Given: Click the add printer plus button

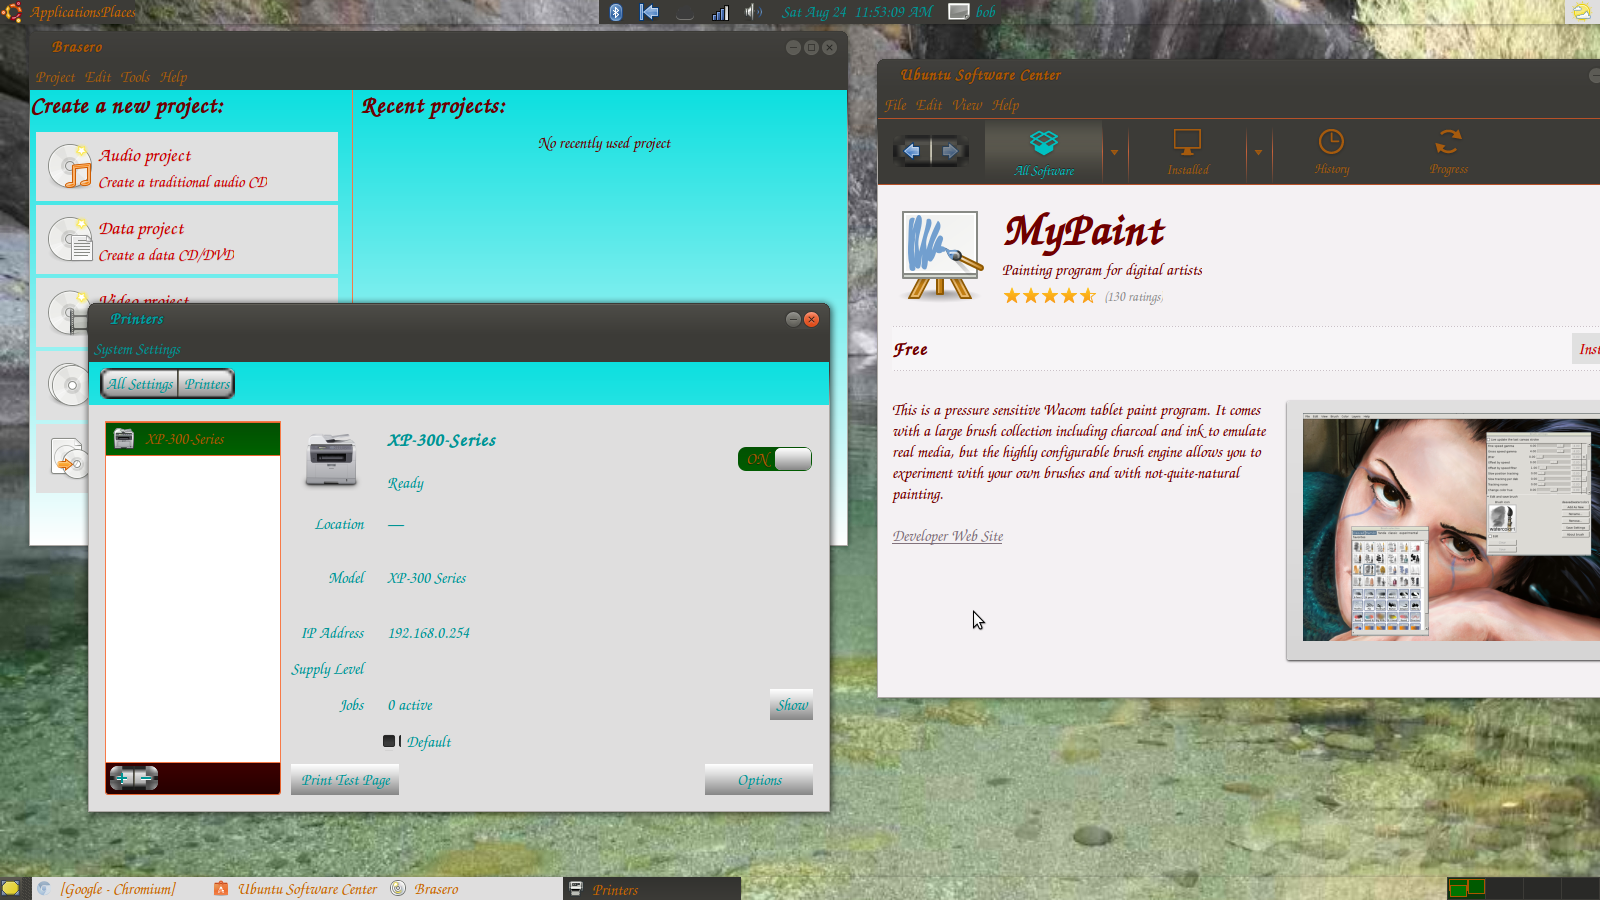Looking at the screenshot, I should [x=122, y=778].
